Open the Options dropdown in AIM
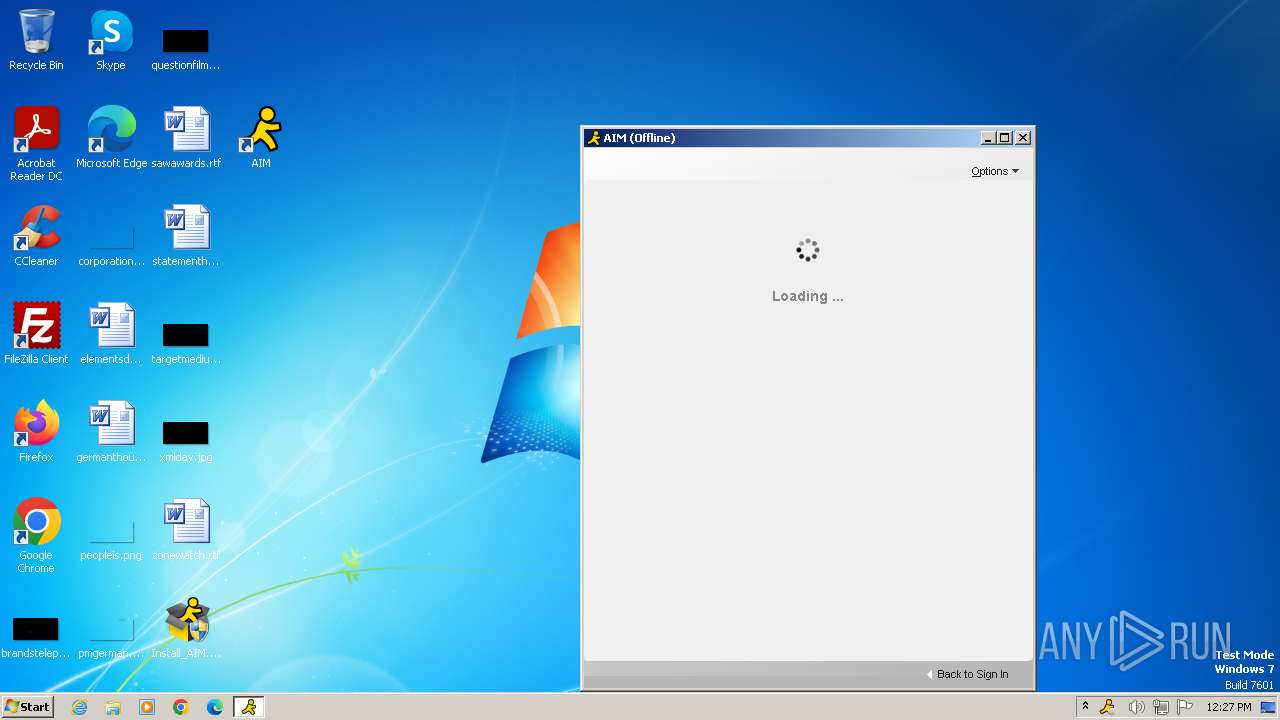1280x720 pixels. 994,171
